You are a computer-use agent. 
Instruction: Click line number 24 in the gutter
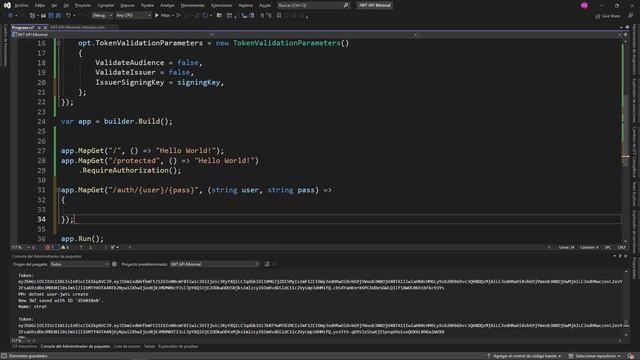point(41,121)
